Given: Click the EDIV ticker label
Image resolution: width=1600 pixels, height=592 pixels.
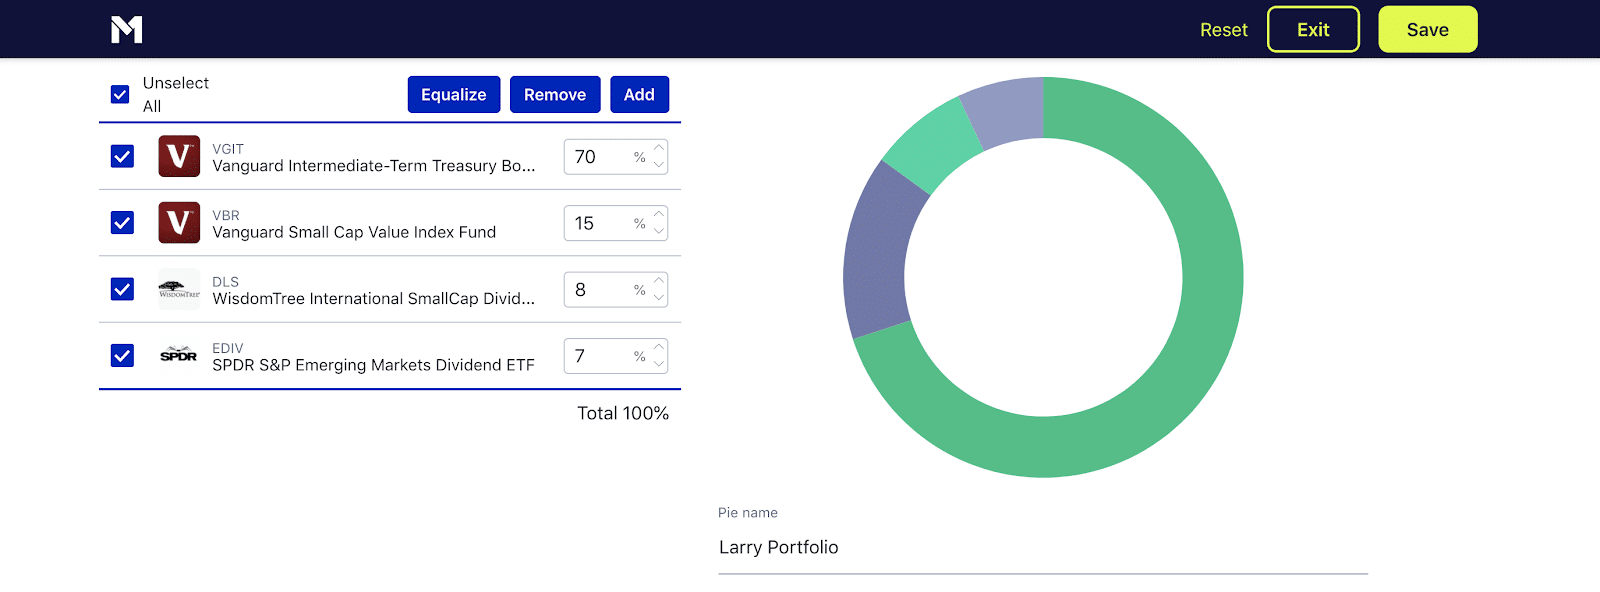Looking at the screenshot, I should tap(228, 348).
